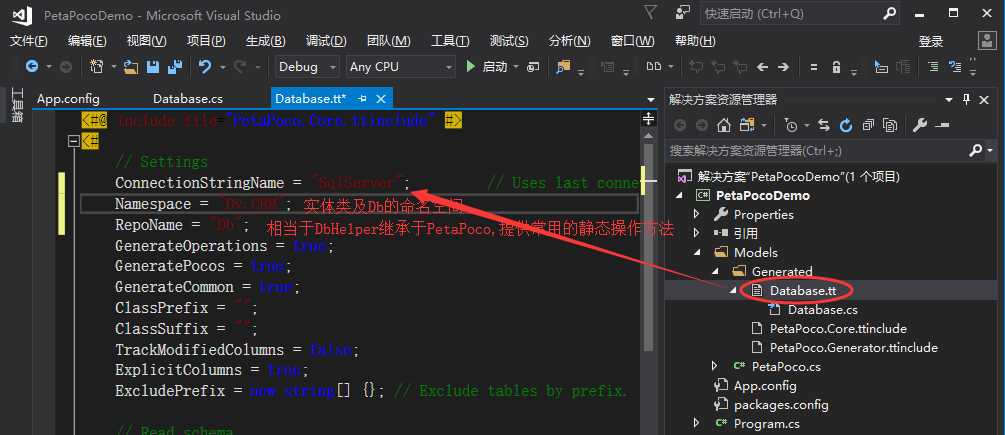Expand the 引用 references node

pos(697,233)
